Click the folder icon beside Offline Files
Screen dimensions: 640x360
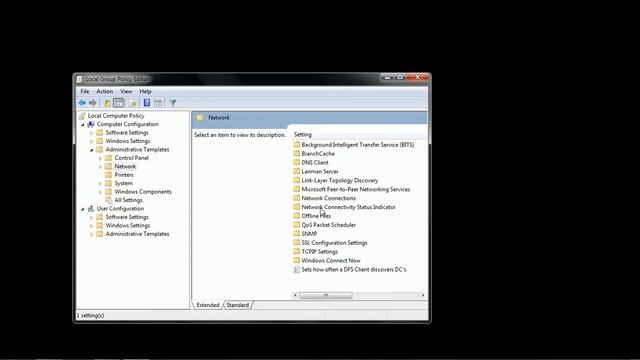(297, 216)
